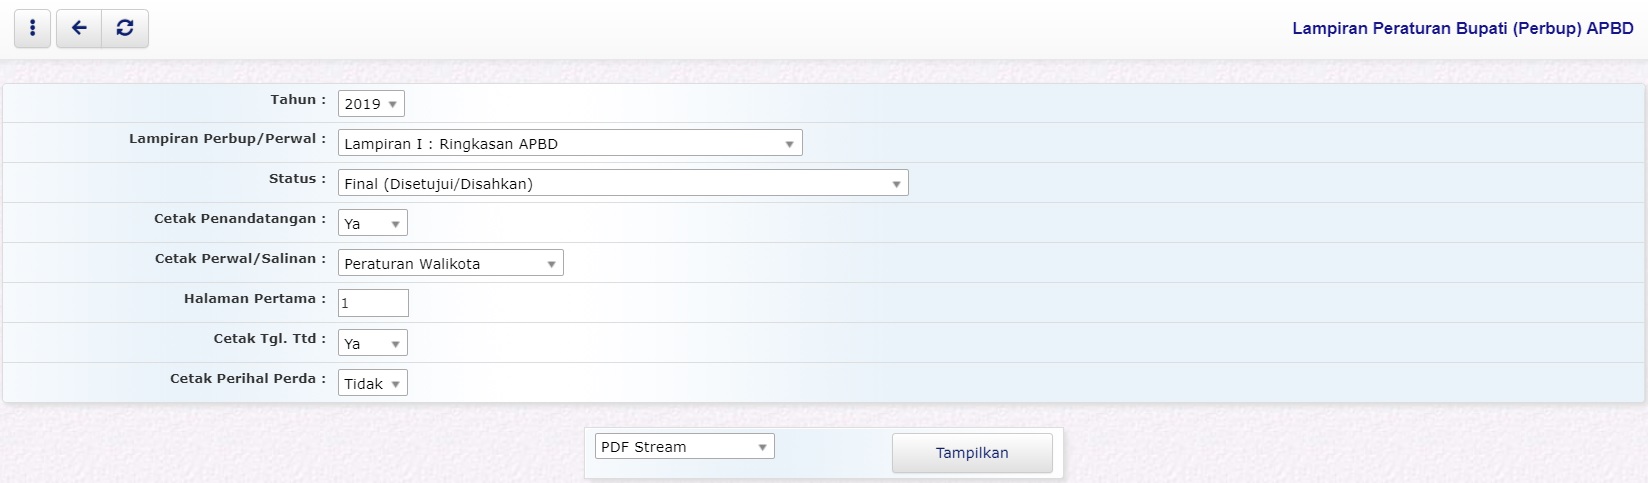Click the three-dot more options icon
The height and width of the screenshot is (483, 1648).
(32, 29)
